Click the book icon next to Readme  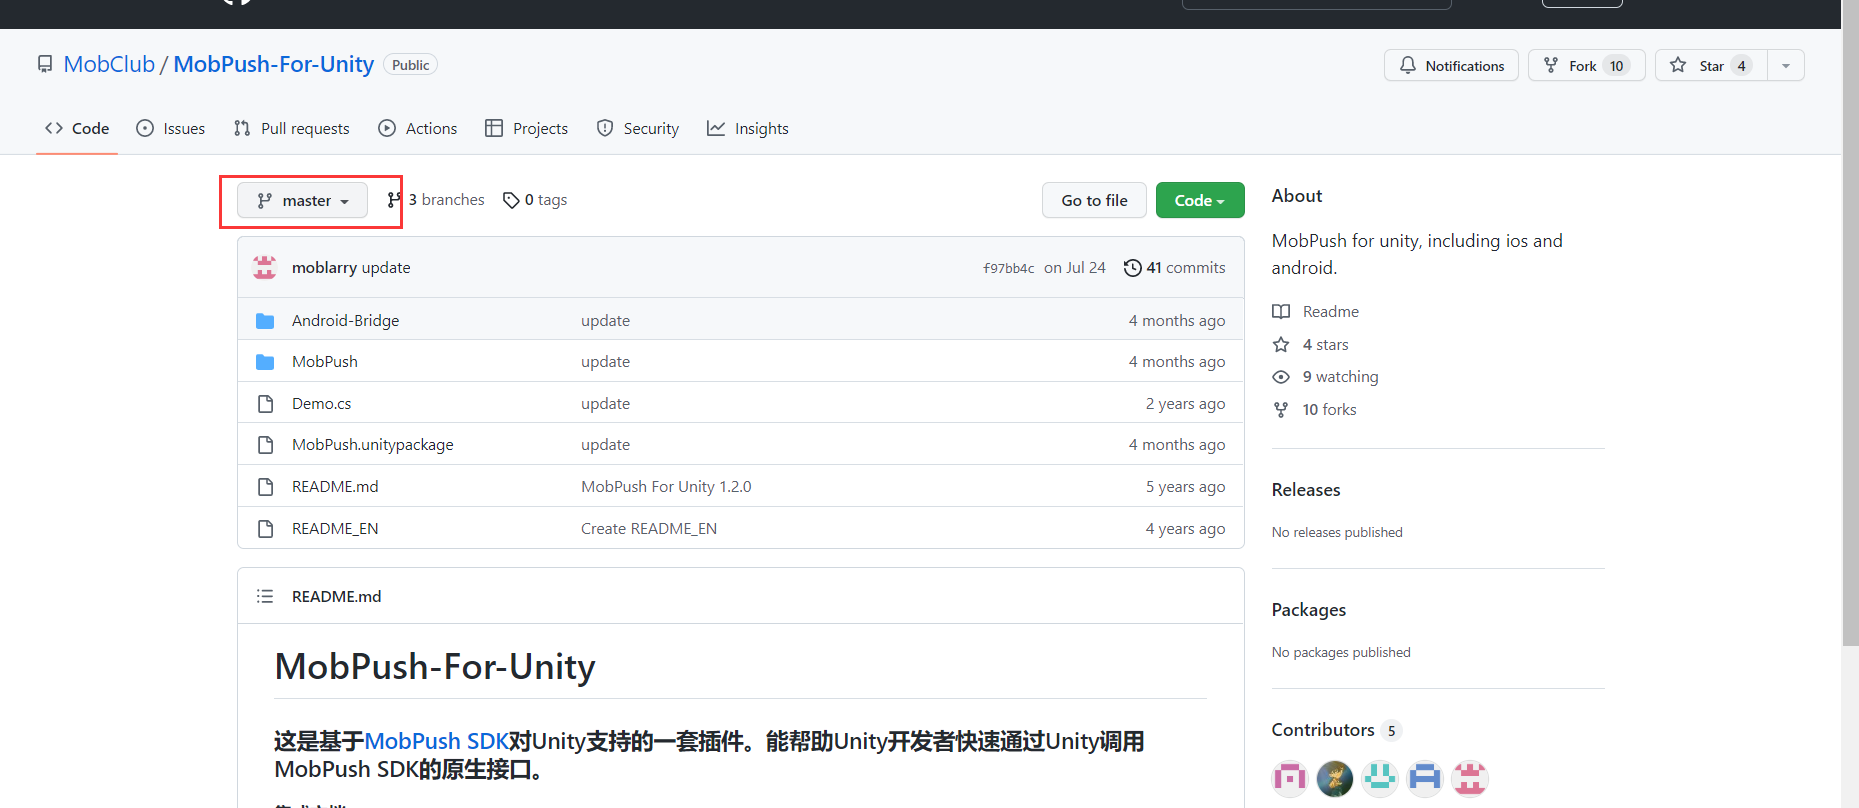pos(1281,311)
